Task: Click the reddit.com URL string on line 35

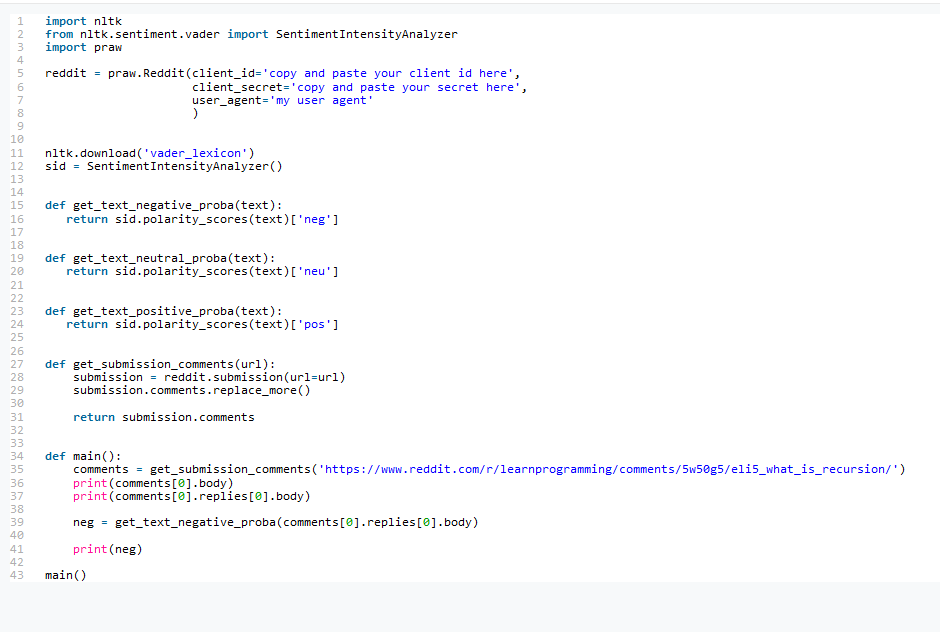Action: coord(608,470)
